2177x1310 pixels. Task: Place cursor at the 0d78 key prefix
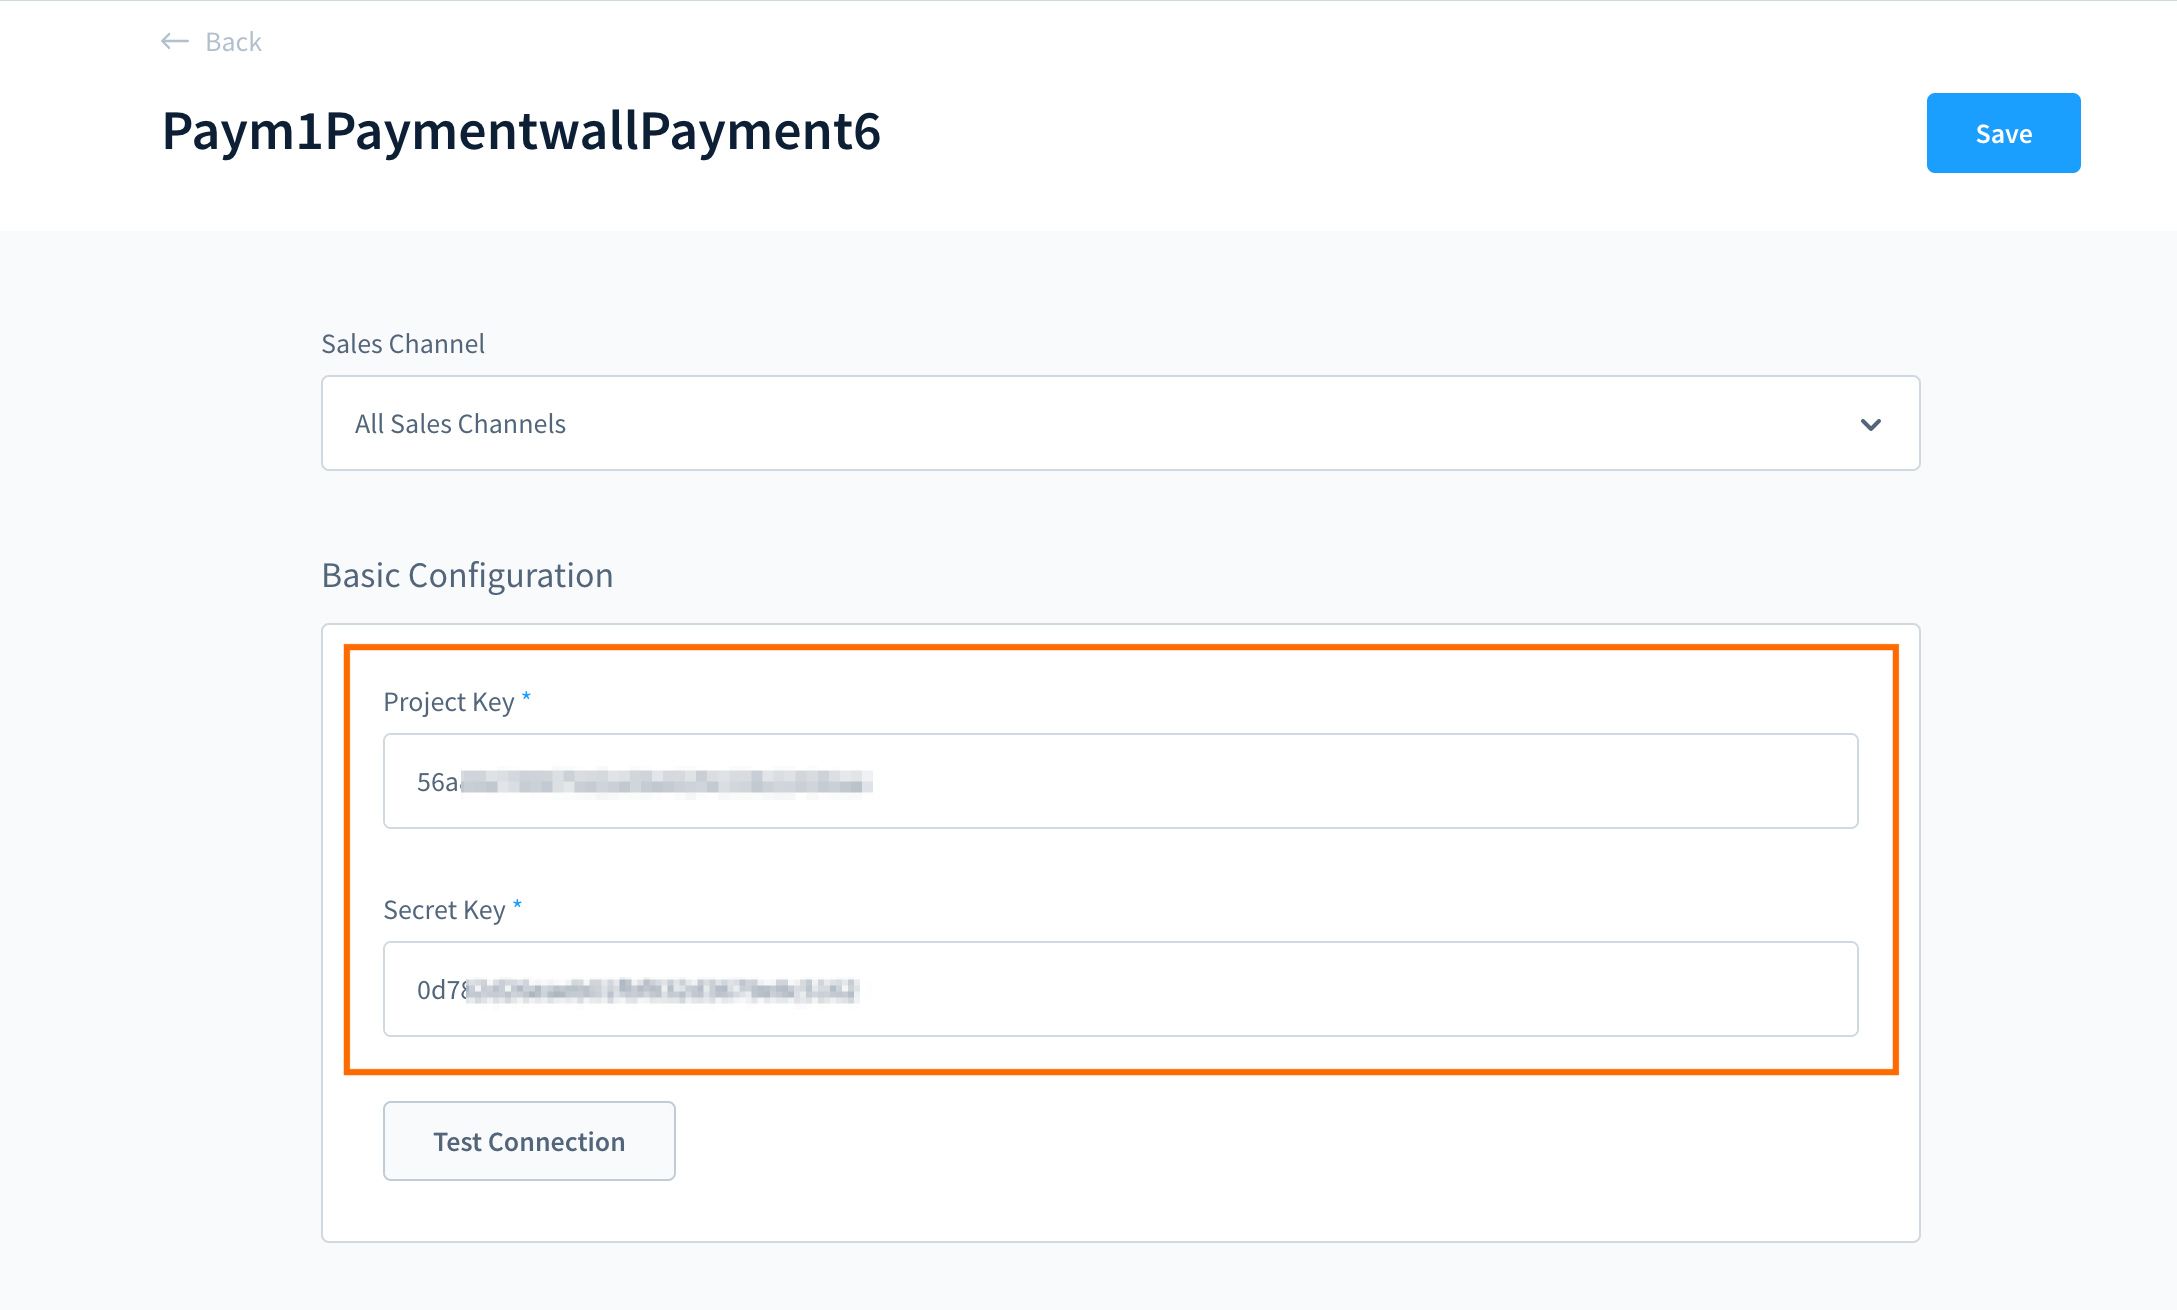click(442, 990)
